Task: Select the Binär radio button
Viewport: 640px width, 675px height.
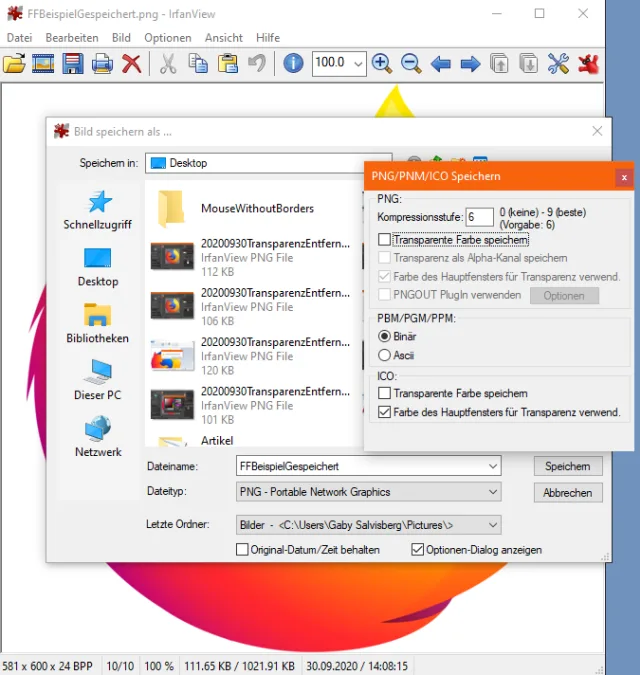Action: pos(384,336)
